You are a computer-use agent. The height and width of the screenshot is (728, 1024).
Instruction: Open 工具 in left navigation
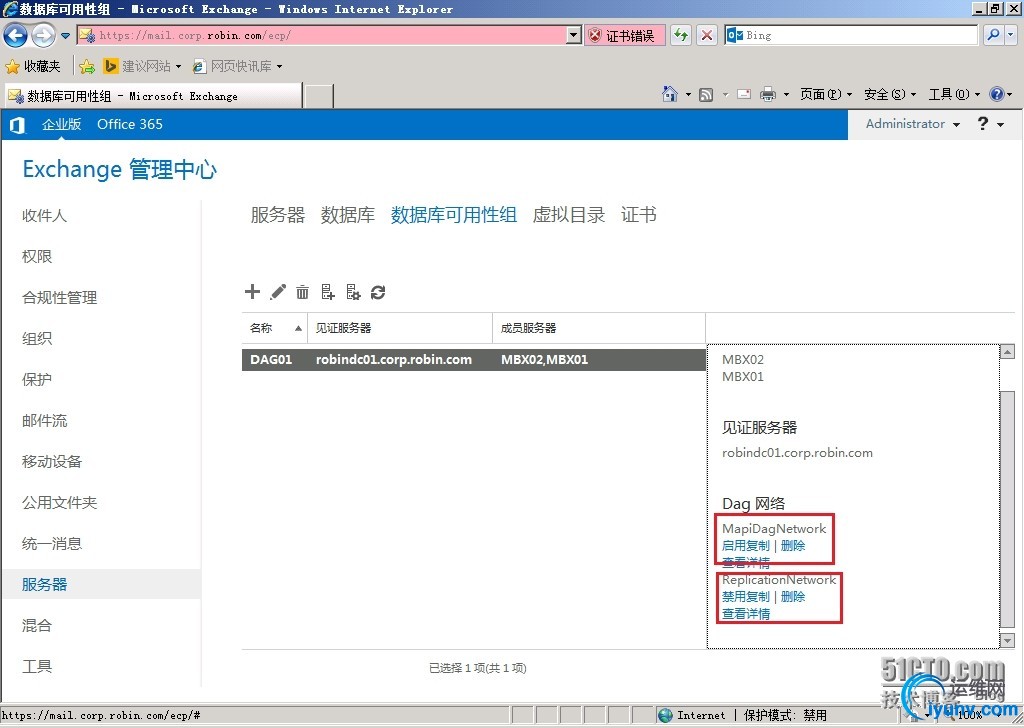tap(37, 667)
